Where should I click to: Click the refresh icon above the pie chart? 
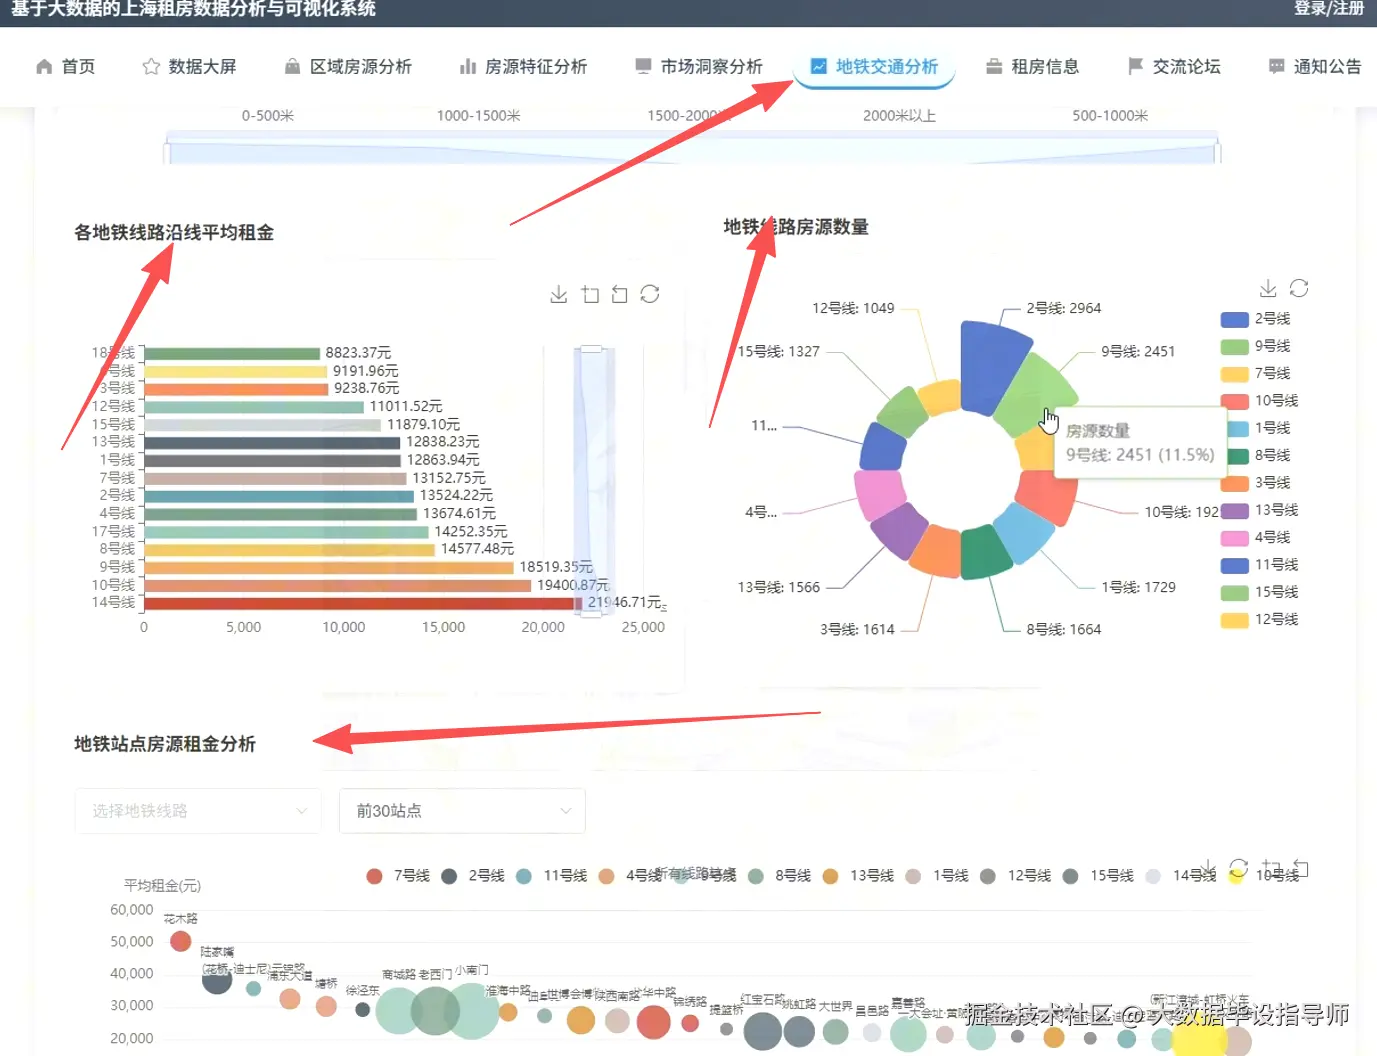click(1298, 288)
